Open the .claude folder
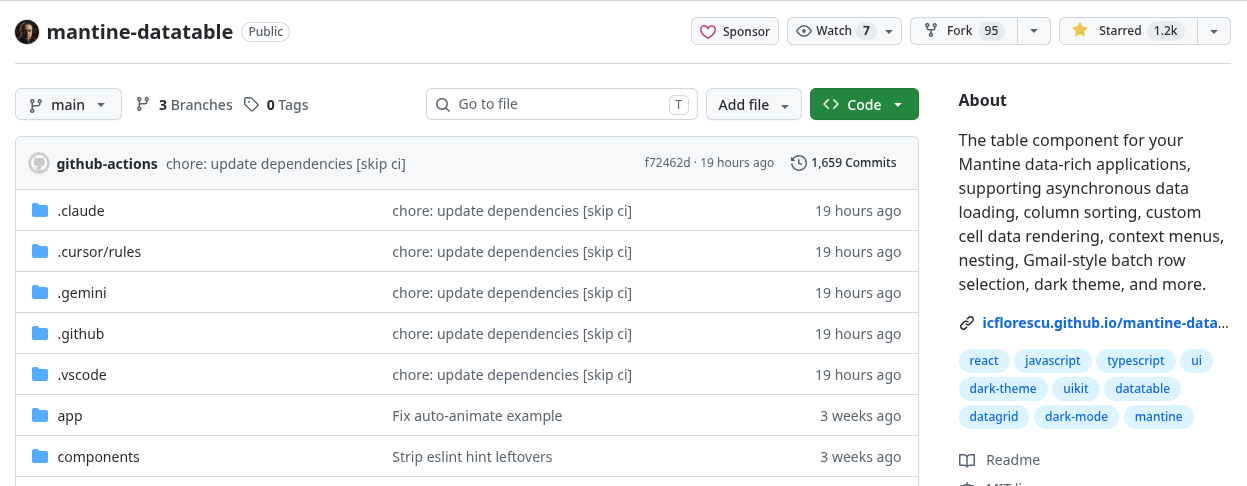 coord(81,211)
